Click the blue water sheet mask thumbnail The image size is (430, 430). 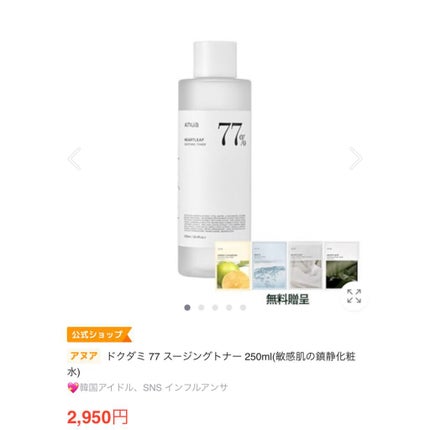(x=269, y=265)
